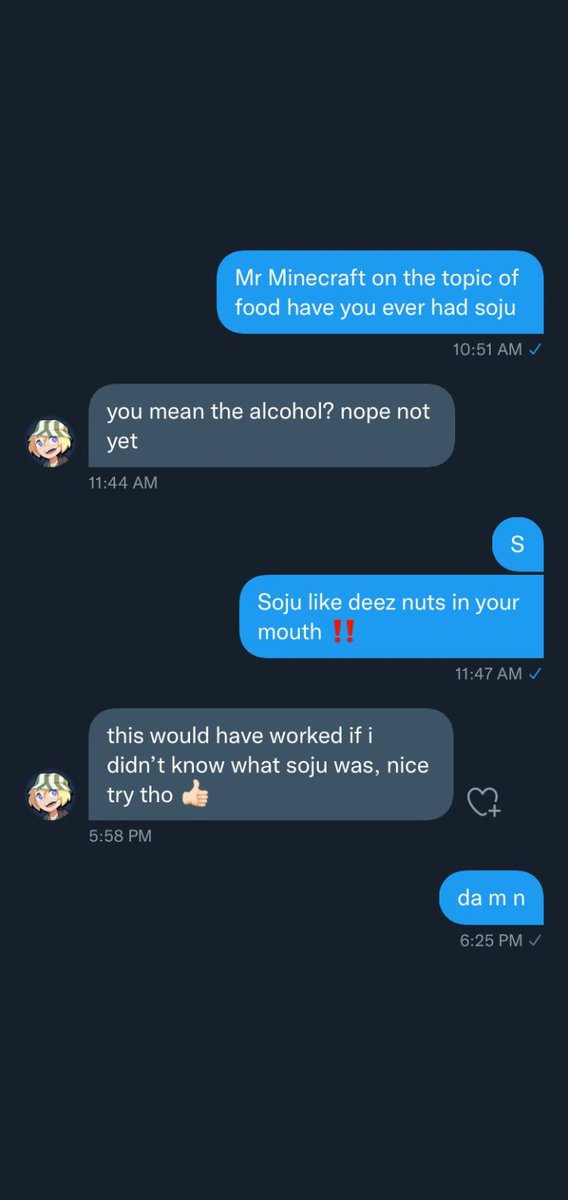Select the single 'S' message bubble

coord(518,545)
